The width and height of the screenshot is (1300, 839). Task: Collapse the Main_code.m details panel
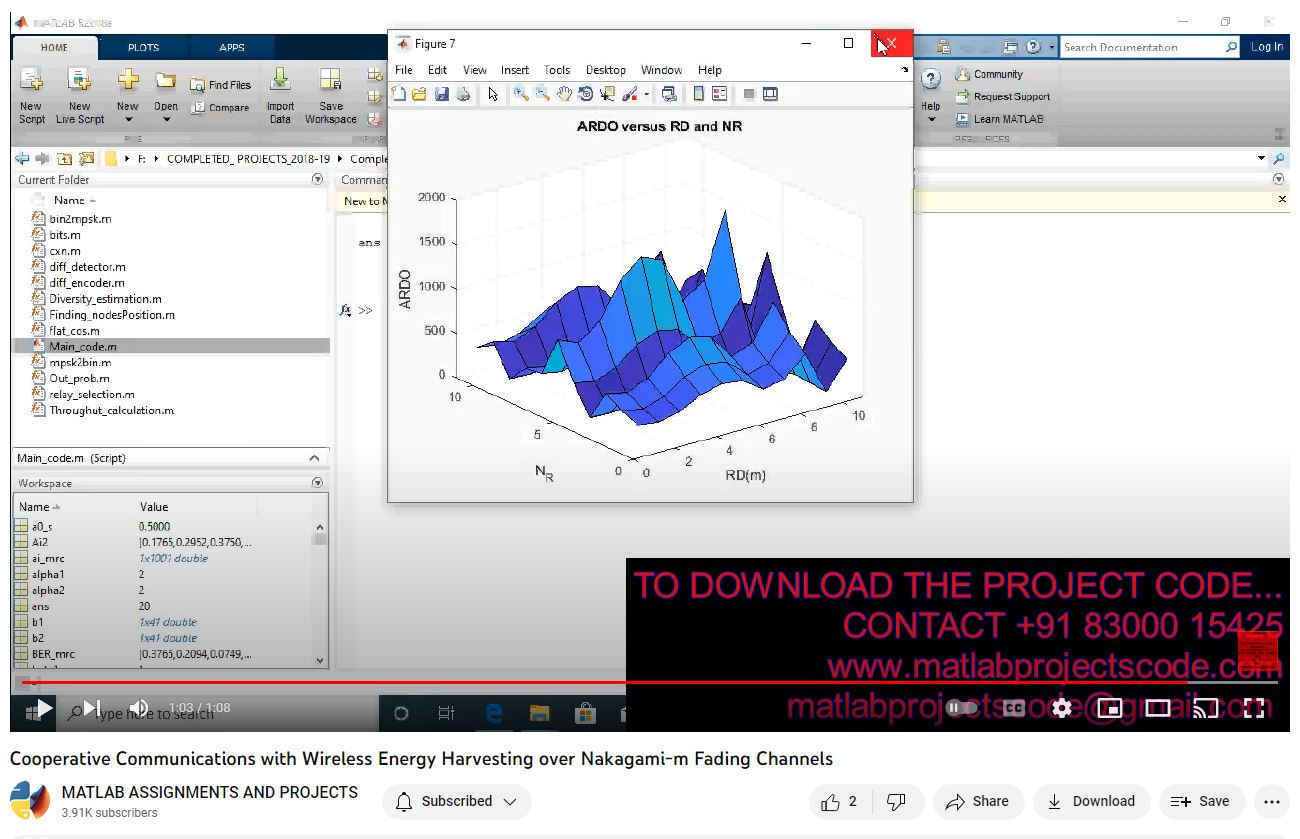point(314,458)
